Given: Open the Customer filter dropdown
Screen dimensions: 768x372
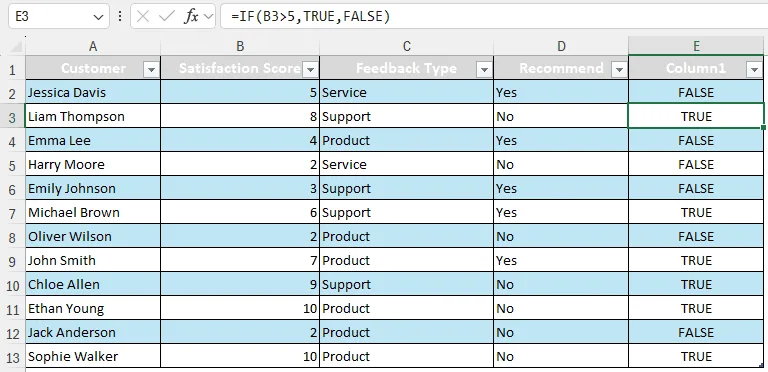Looking at the screenshot, I should coord(151,70).
